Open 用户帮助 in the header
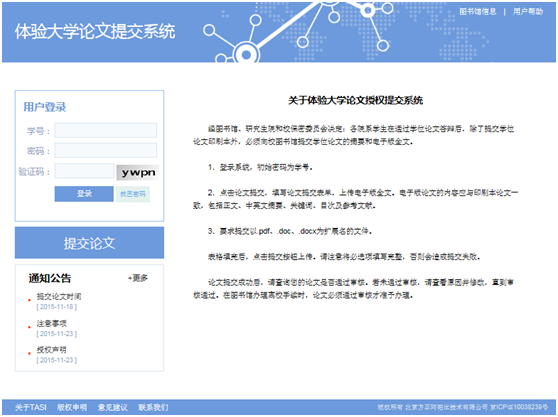This screenshot has height=417, width=558. tap(528, 12)
